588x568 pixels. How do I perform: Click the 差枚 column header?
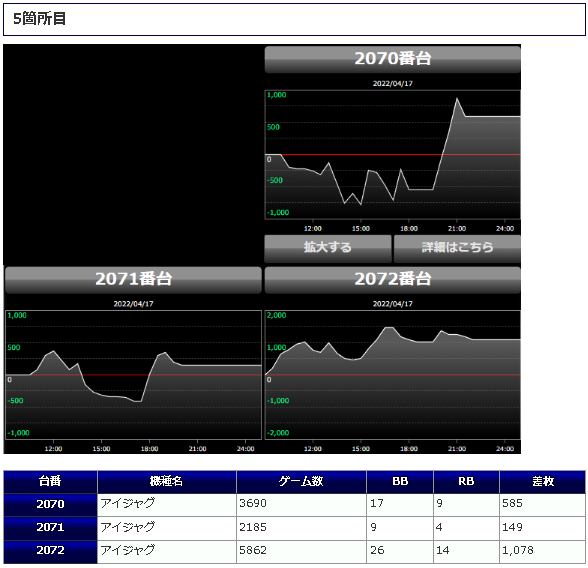click(542, 482)
